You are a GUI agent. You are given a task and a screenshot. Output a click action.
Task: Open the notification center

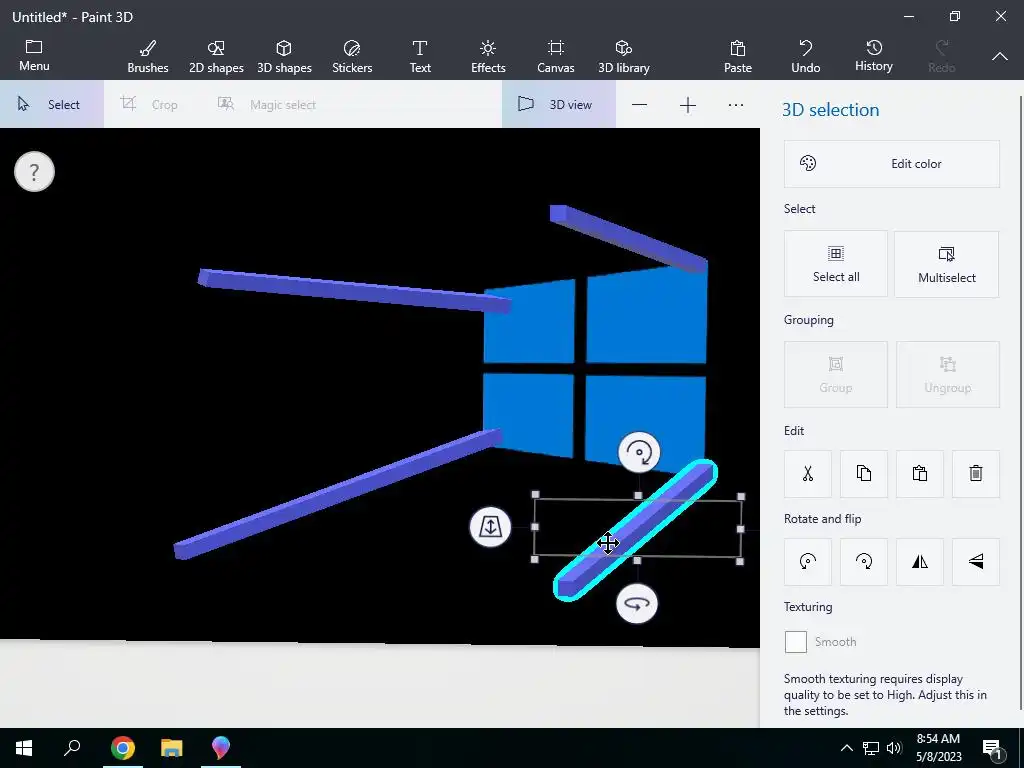point(992,749)
